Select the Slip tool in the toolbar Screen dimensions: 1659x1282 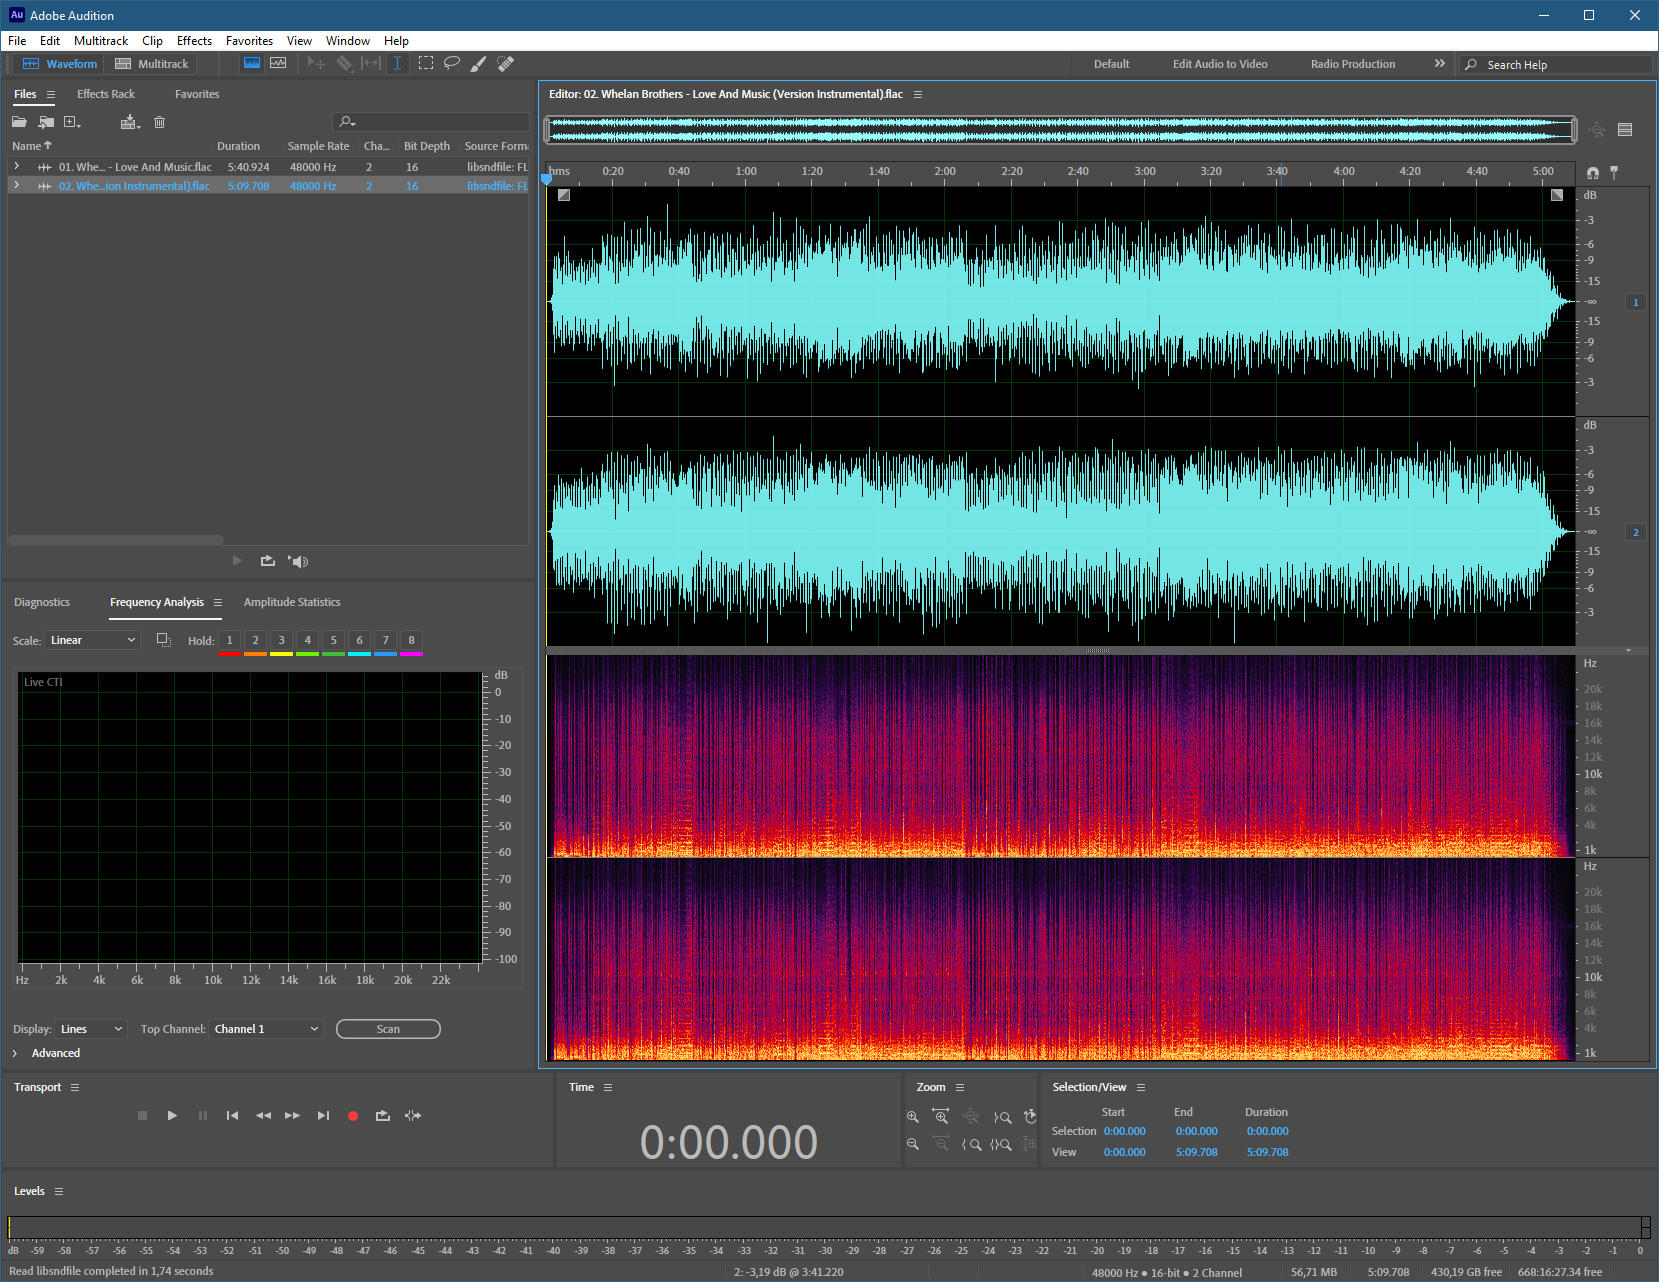[x=371, y=63]
